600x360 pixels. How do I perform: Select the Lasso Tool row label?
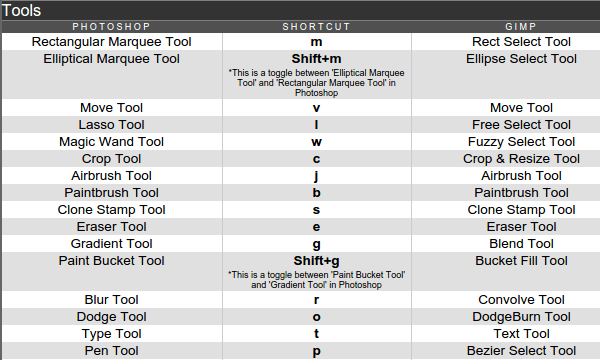(111, 124)
